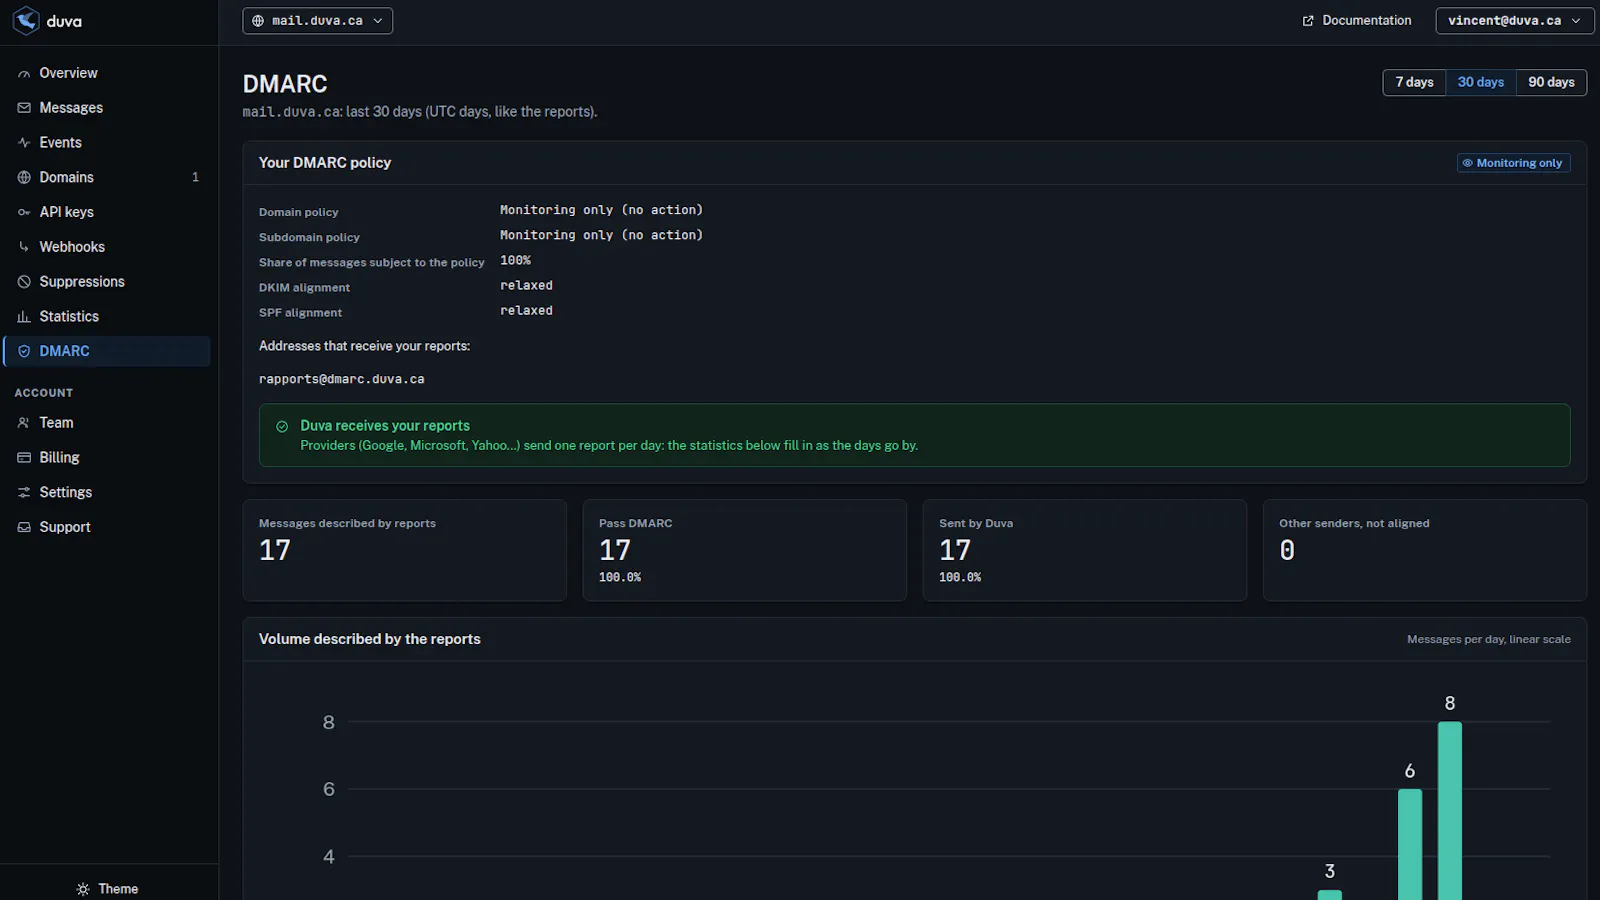Click the Duva receives your reports notice

pyautogui.click(x=914, y=435)
